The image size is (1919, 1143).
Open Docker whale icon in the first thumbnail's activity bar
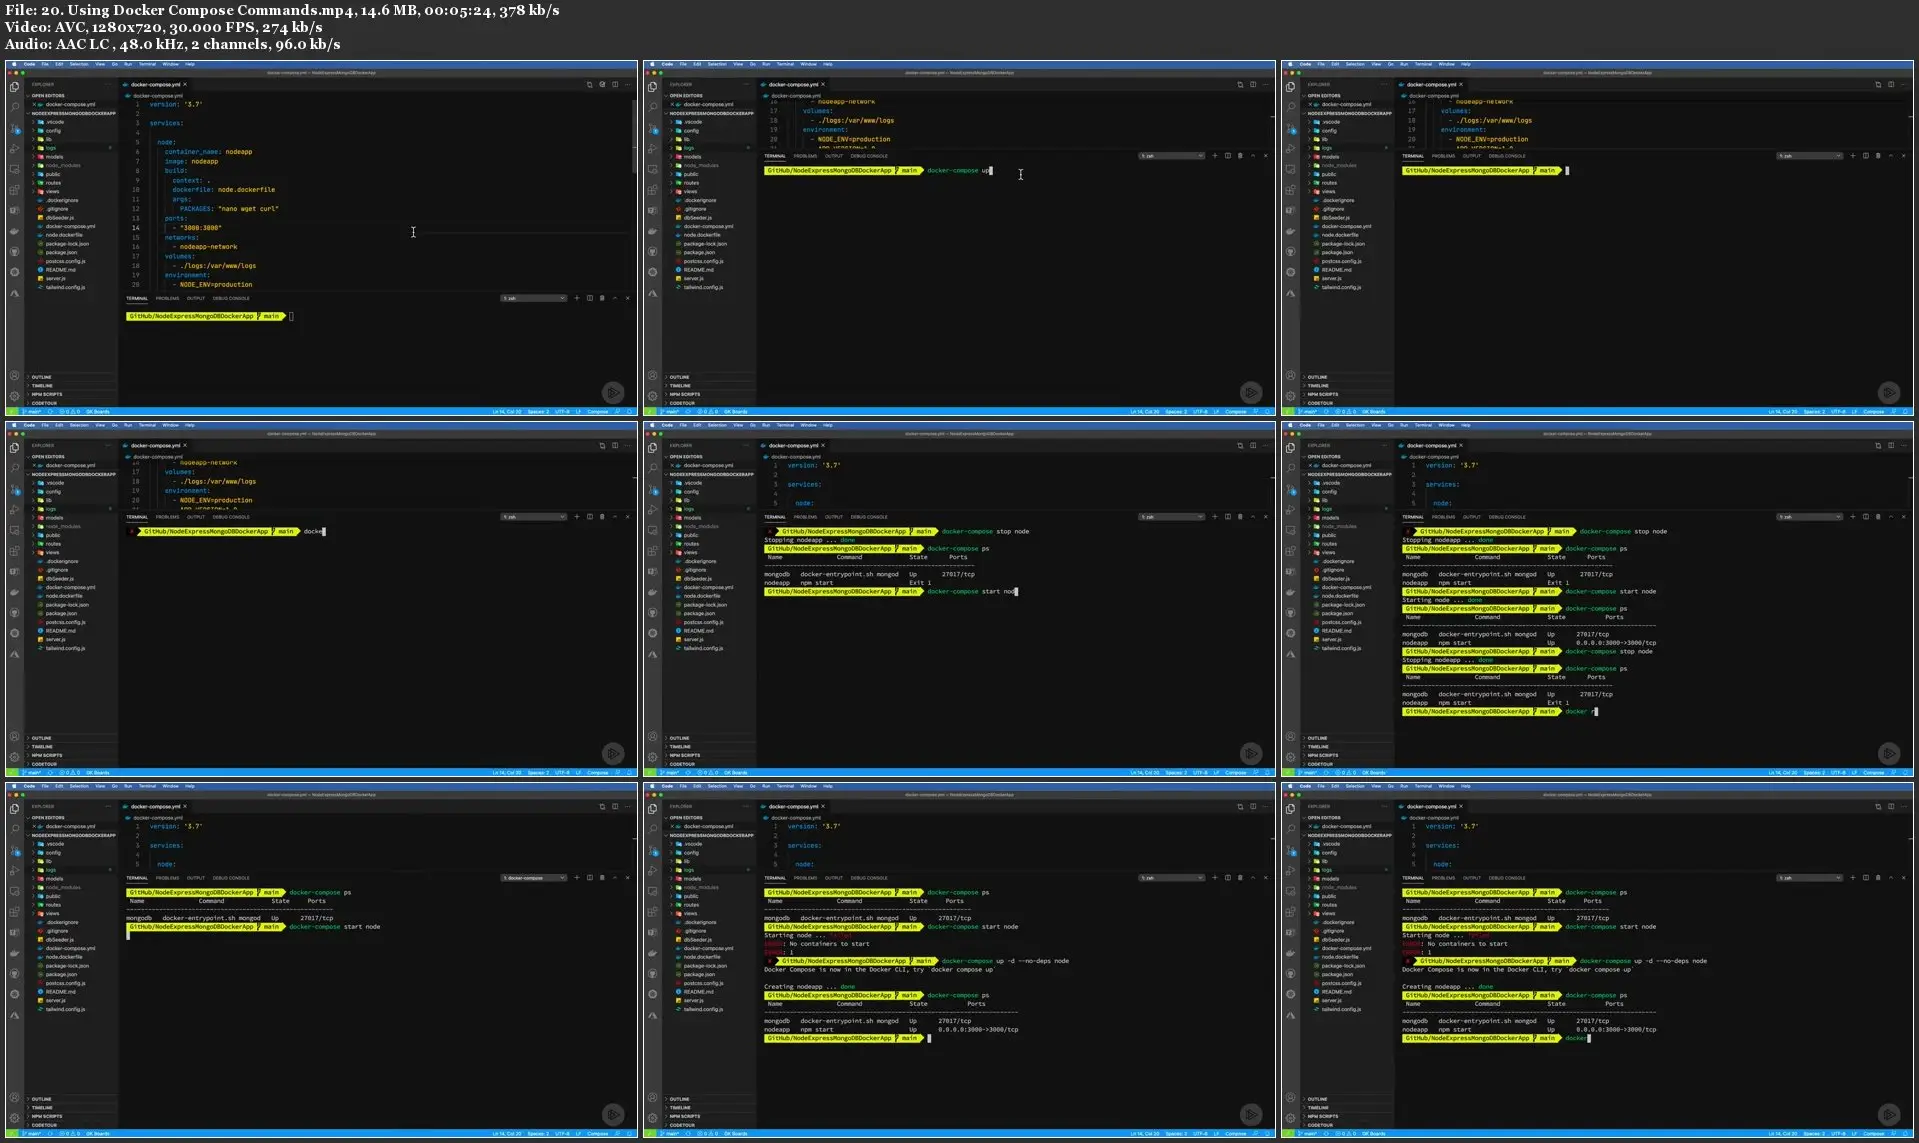[14, 231]
